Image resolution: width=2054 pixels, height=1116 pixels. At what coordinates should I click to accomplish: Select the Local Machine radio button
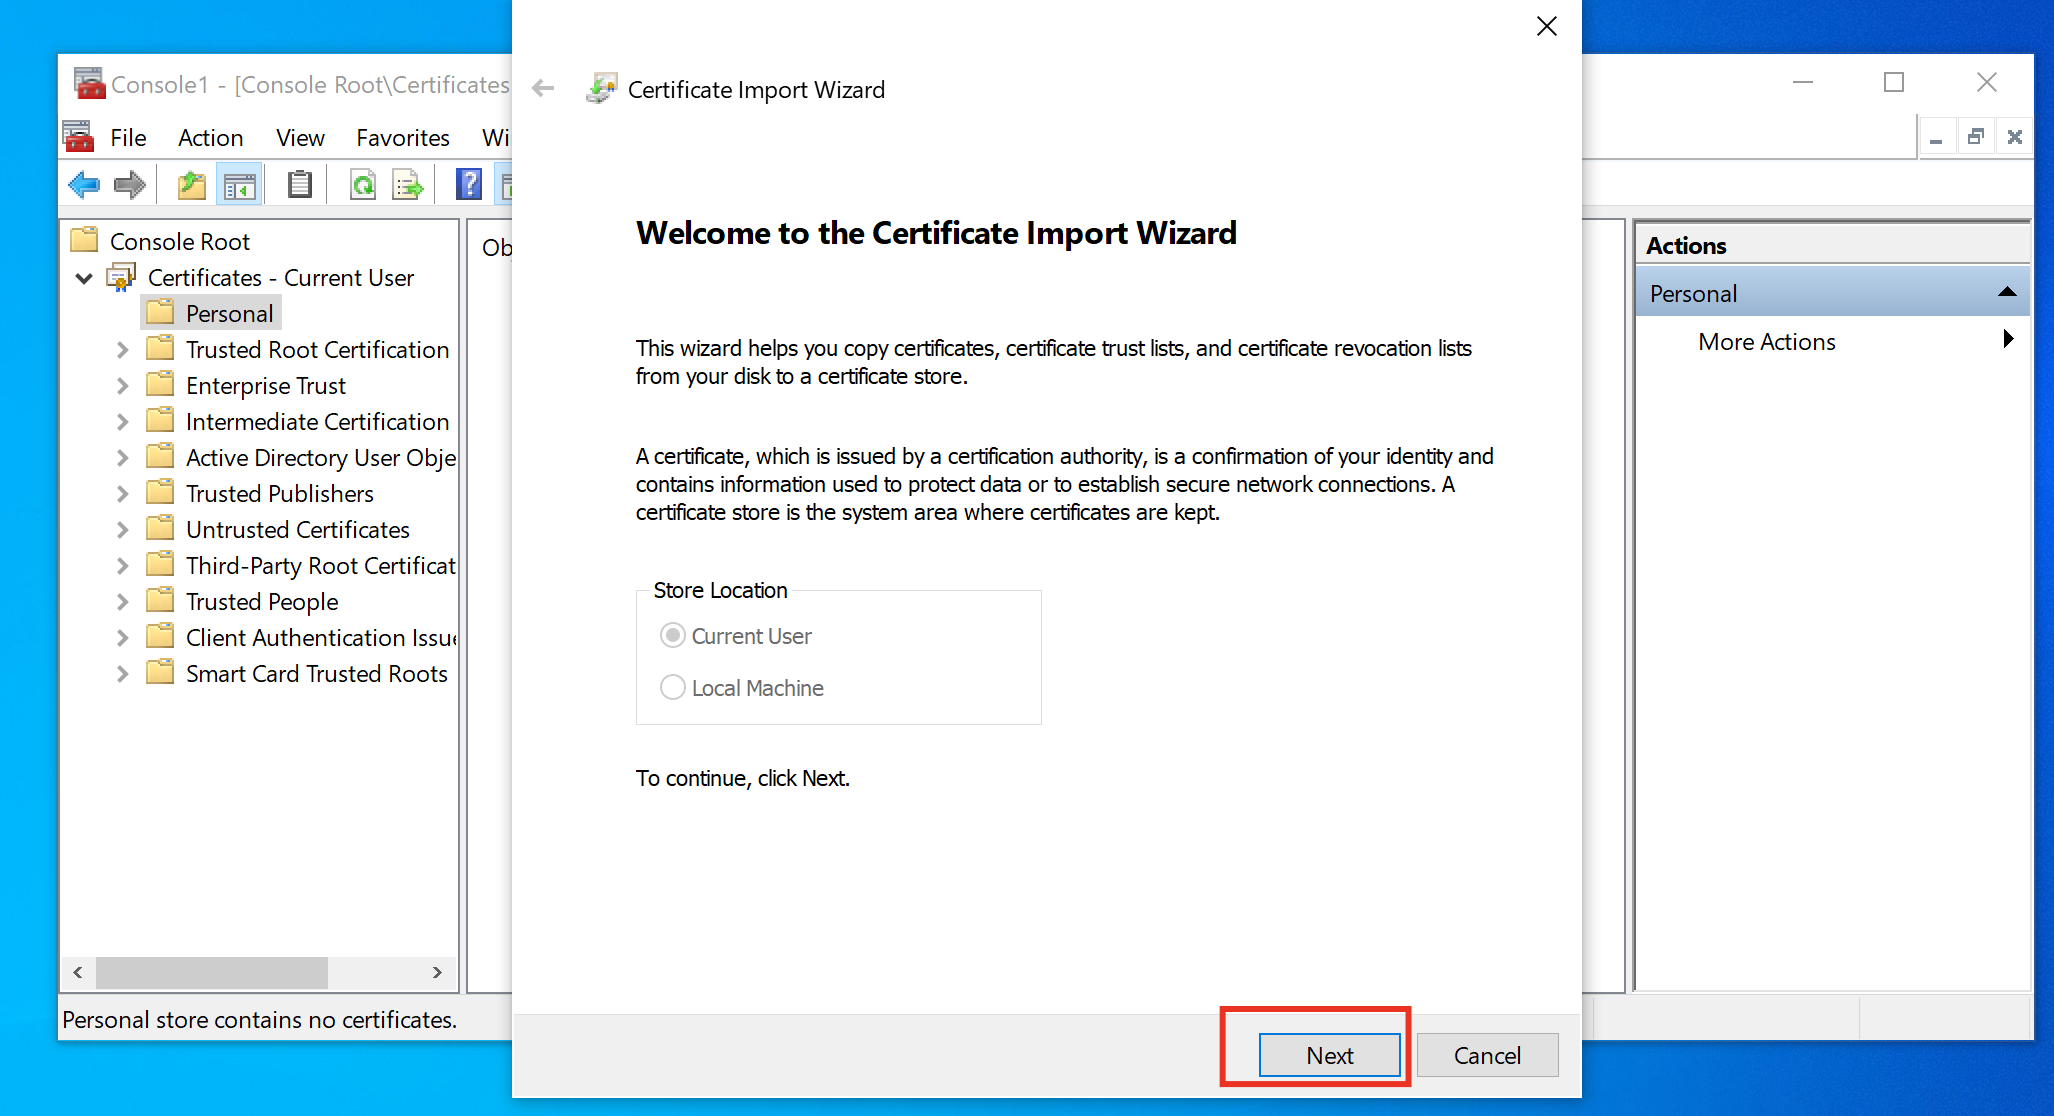tap(673, 688)
